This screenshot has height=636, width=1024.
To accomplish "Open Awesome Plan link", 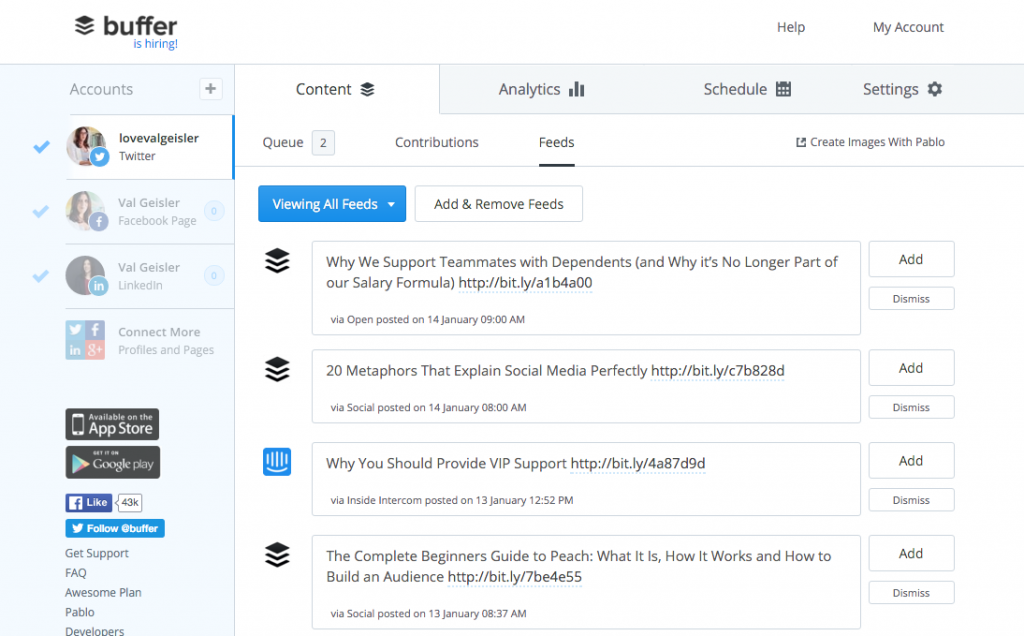I will pyautogui.click(x=103, y=592).
